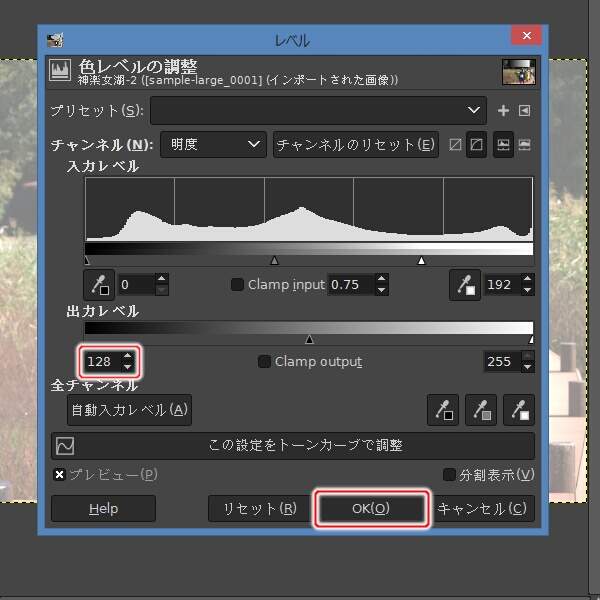Pick gray point for all channels
This screenshot has width=600, height=600.
click(481, 410)
